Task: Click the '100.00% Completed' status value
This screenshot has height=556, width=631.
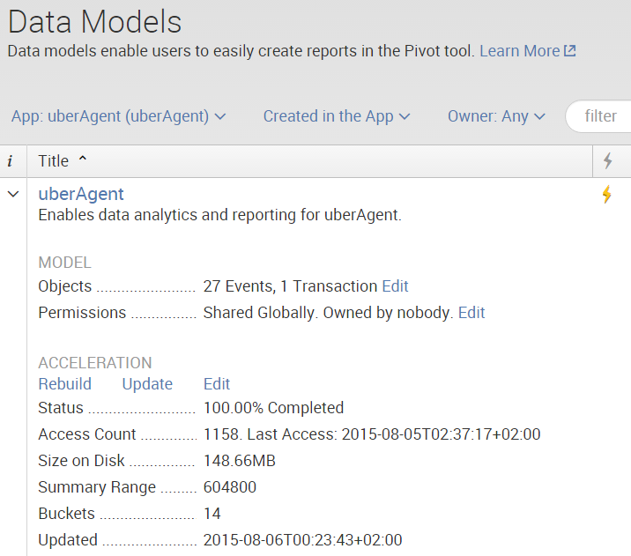Action: point(274,408)
